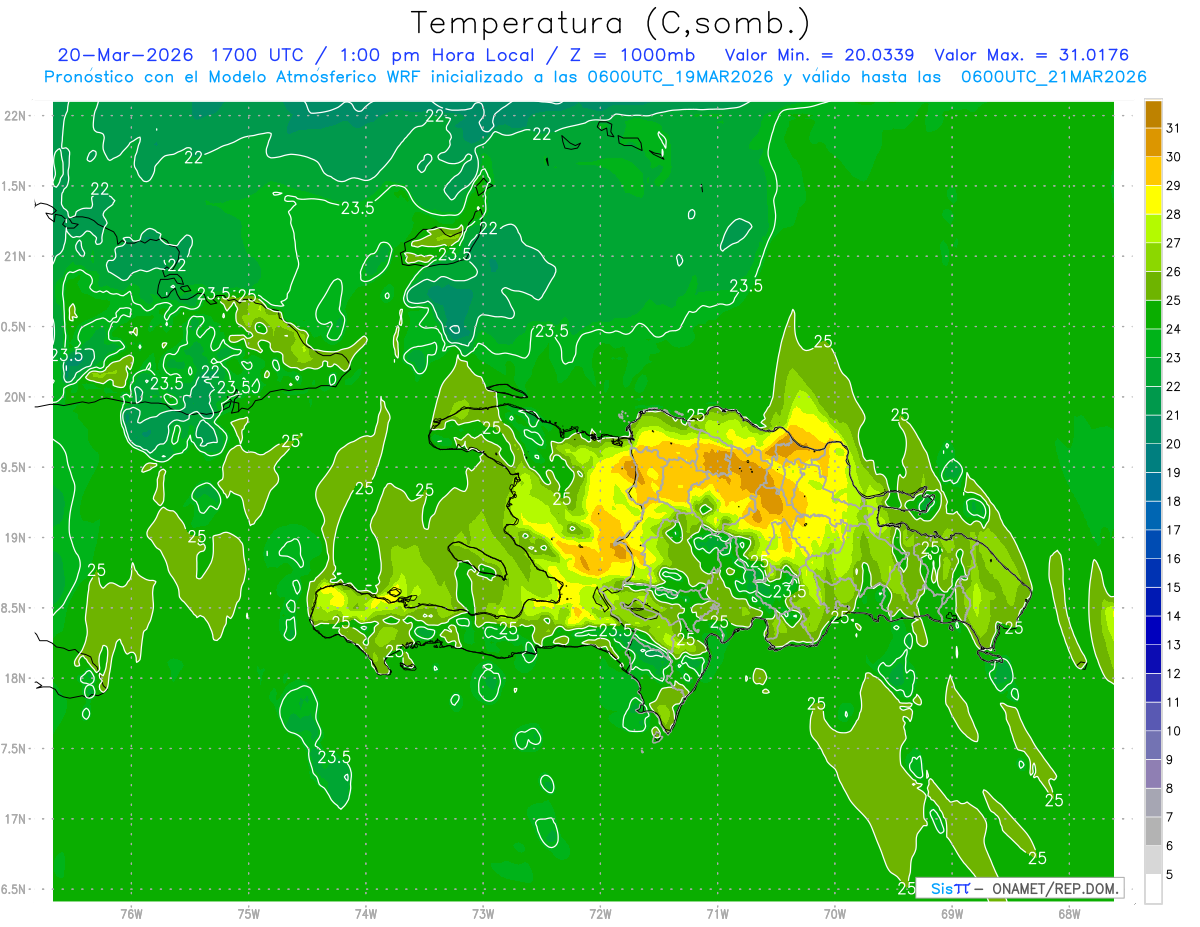Click the 0600UTC_21MAR2026 validity text
Image resolution: width=1200 pixels, height=927 pixels.
coord(1053,77)
